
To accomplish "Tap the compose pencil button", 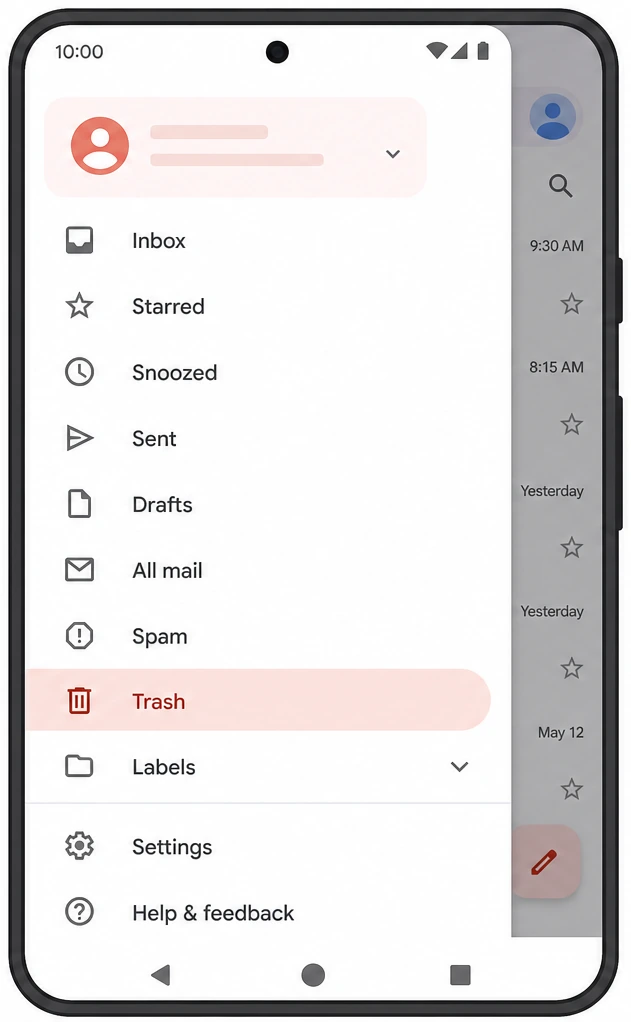I will click(x=546, y=861).
